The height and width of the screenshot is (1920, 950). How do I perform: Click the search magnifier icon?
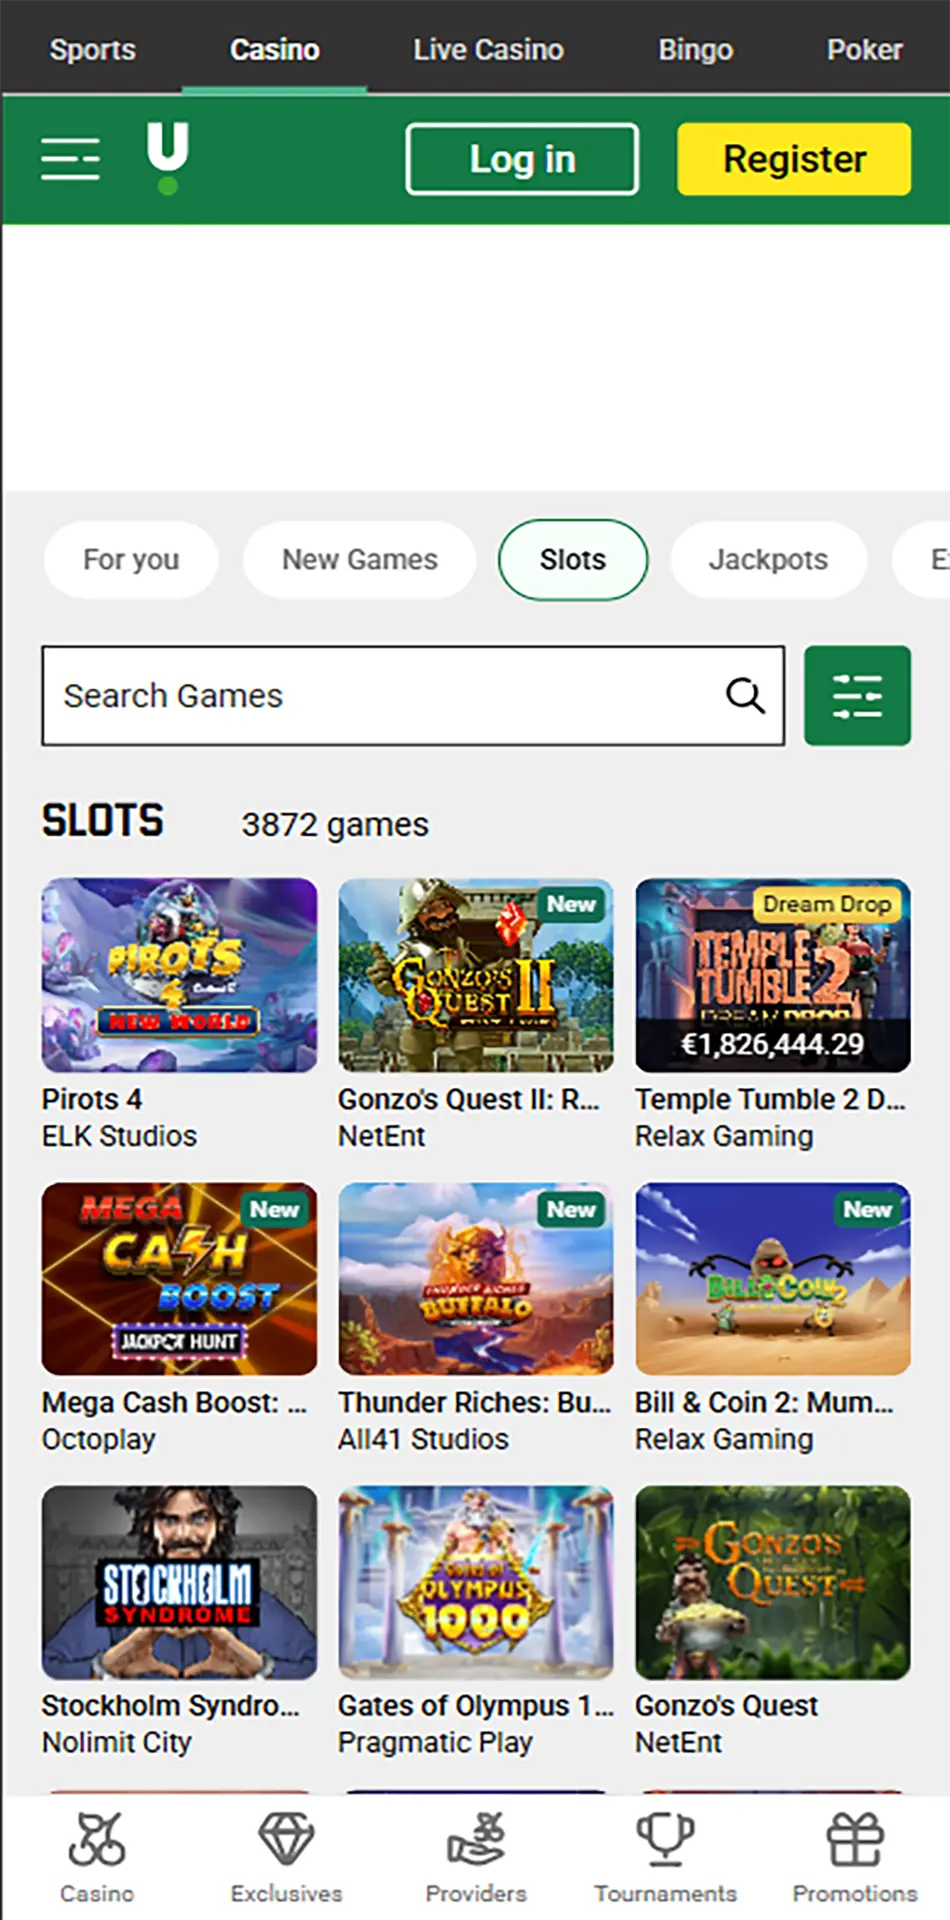745,695
